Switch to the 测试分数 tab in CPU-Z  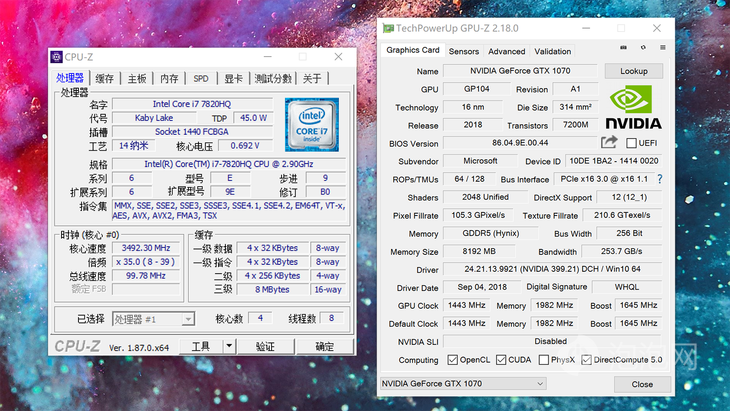[273, 79]
